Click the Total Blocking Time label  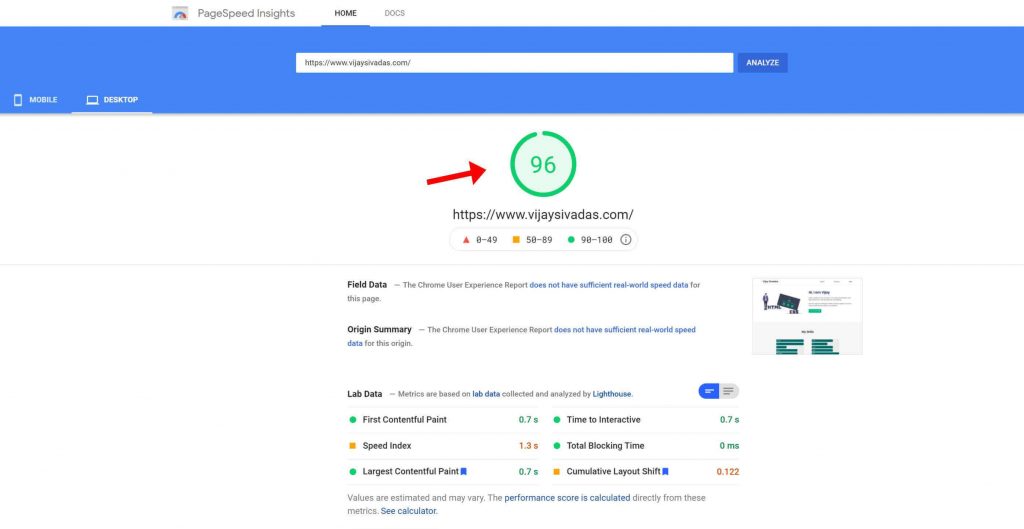[x=605, y=446]
